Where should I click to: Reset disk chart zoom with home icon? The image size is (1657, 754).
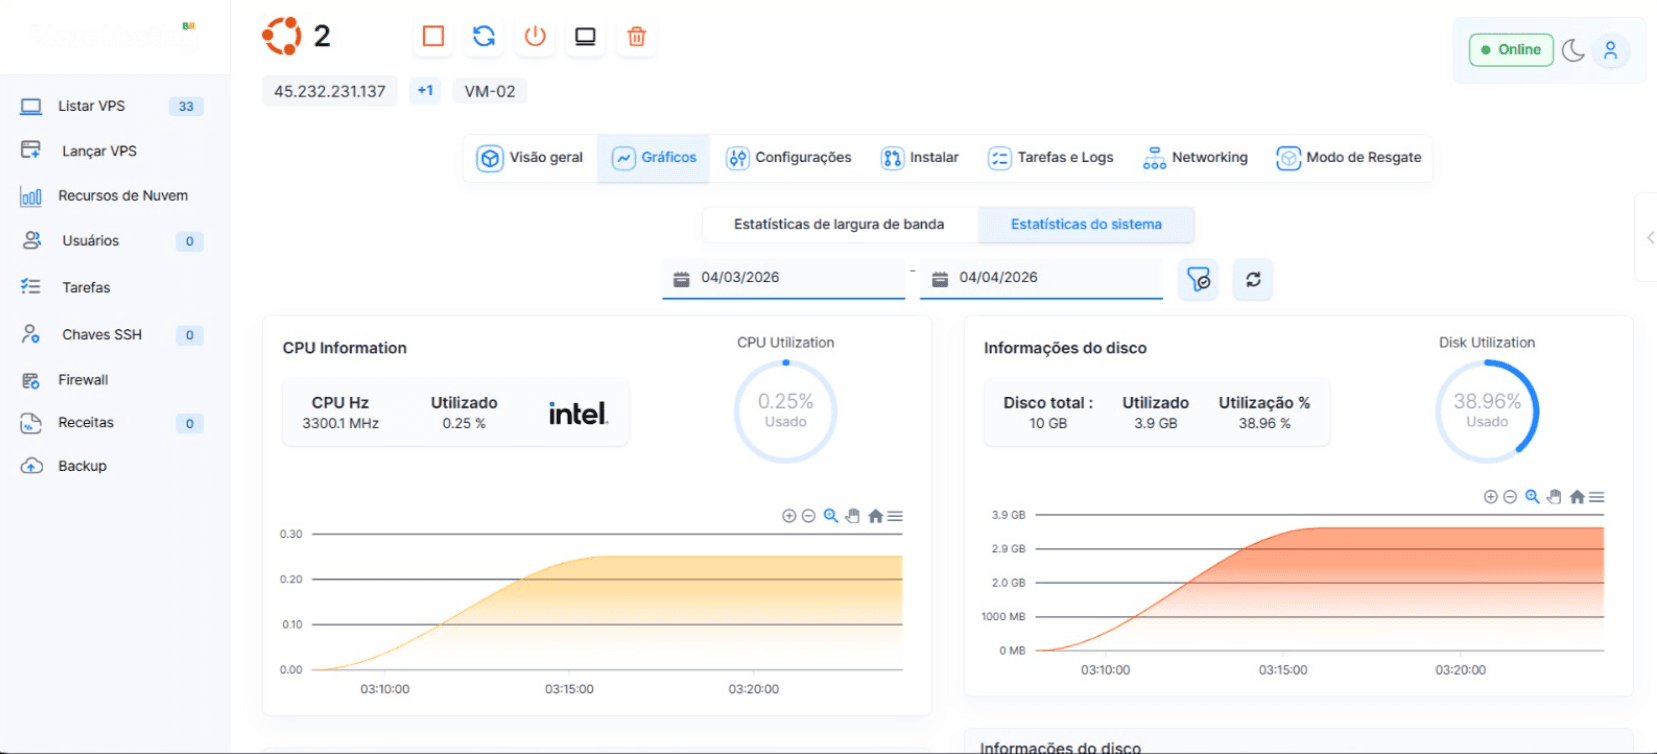click(1577, 497)
